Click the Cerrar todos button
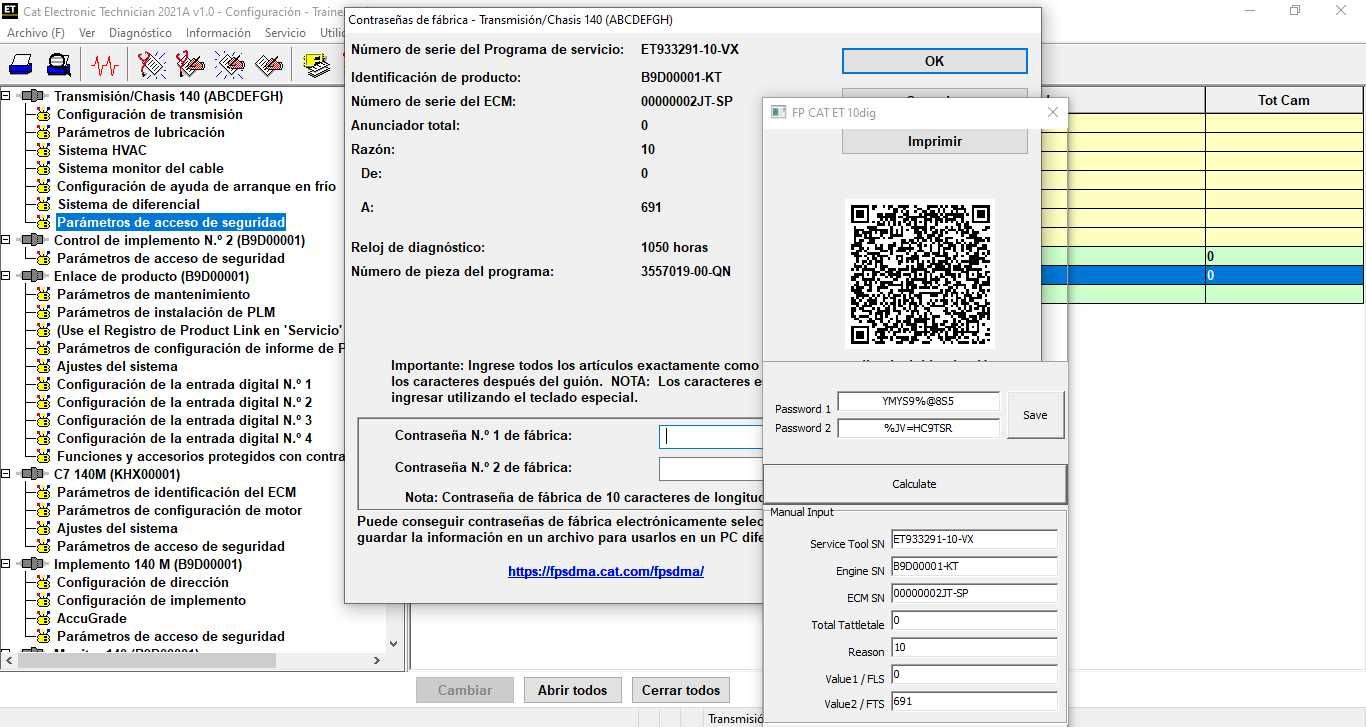The height and width of the screenshot is (727, 1366). pyautogui.click(x=681, y=690)
